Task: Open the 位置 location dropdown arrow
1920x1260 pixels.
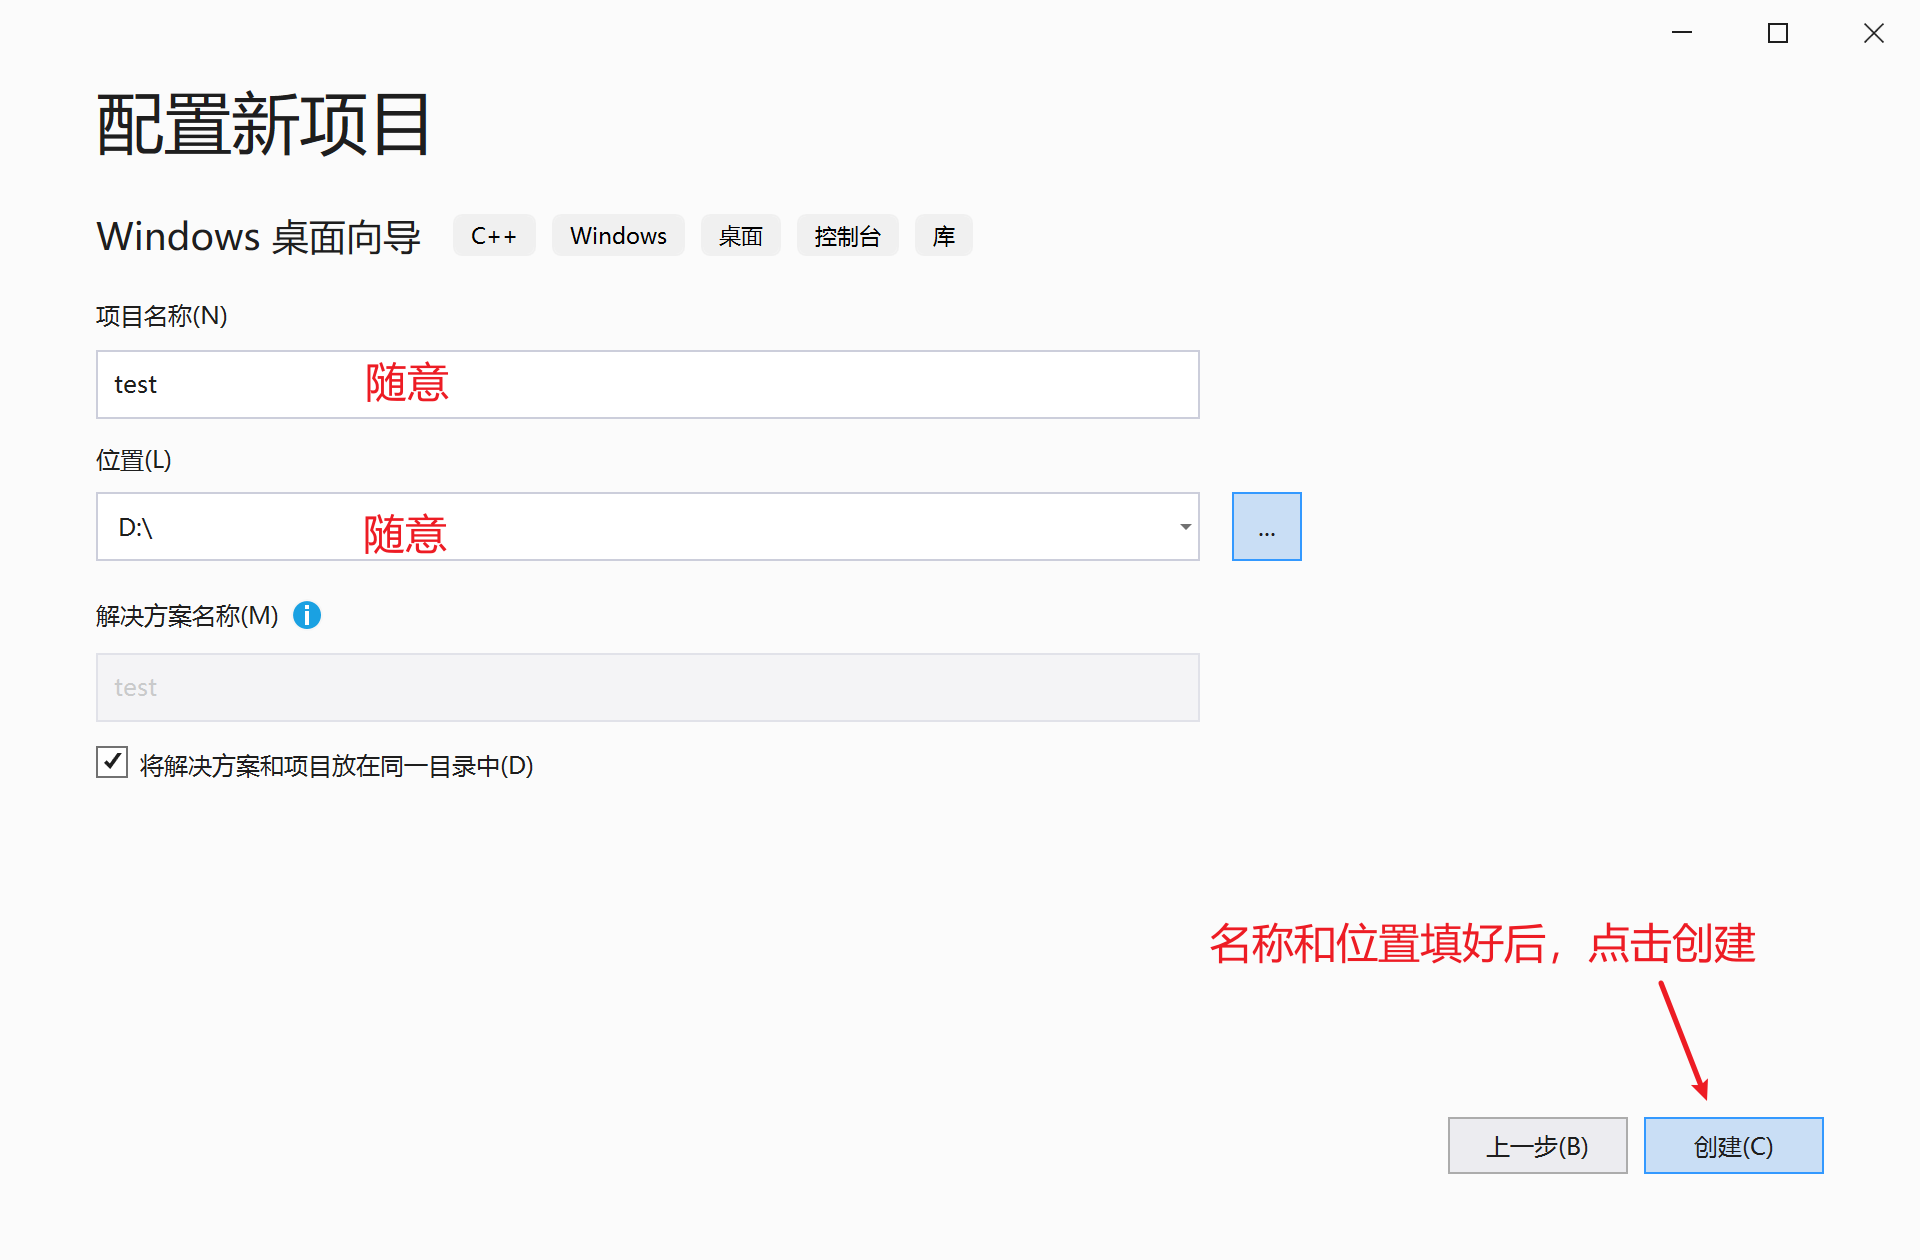Action: pyautogui.click(x=1185, y=527)
